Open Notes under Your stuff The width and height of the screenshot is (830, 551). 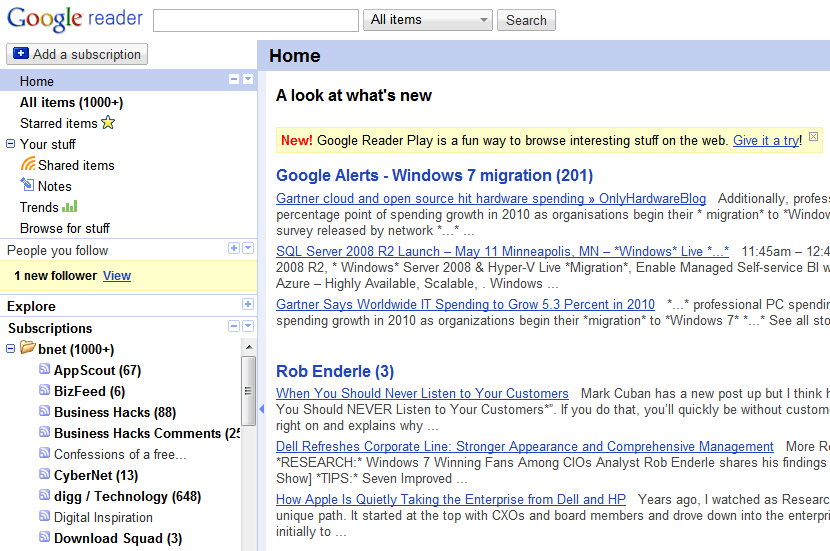pyautogui.click(x=55, y=186)
